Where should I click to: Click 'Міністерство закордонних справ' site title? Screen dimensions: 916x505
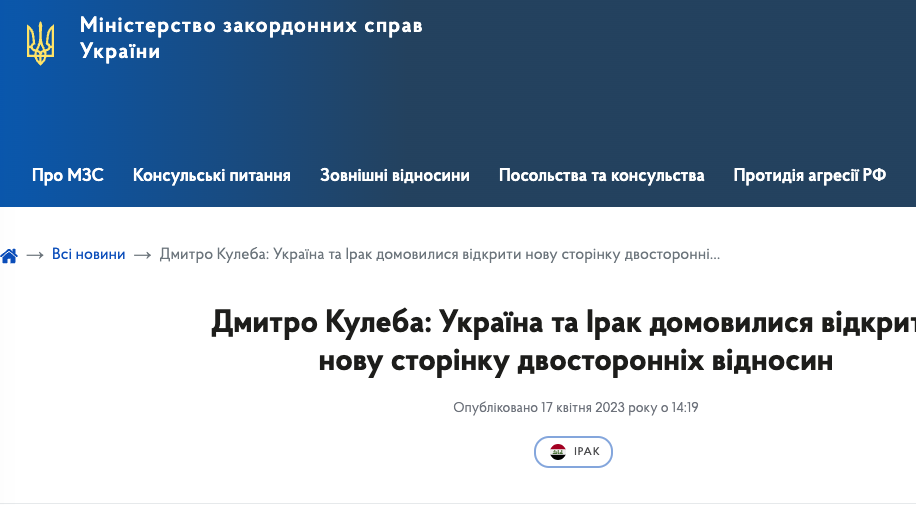[x=251, y=26]
